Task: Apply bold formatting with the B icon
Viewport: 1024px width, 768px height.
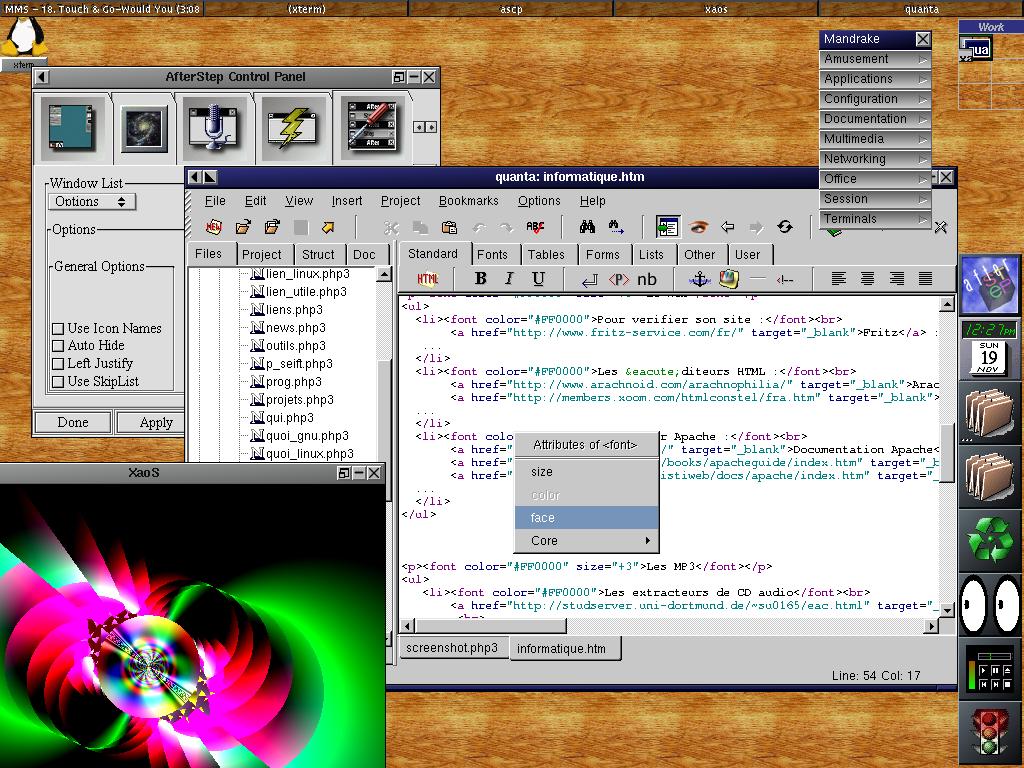Action: [x=480, y=279]
